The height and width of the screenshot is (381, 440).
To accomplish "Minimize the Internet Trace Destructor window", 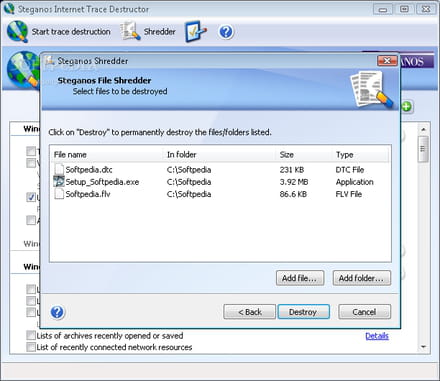I will point(383,9).
